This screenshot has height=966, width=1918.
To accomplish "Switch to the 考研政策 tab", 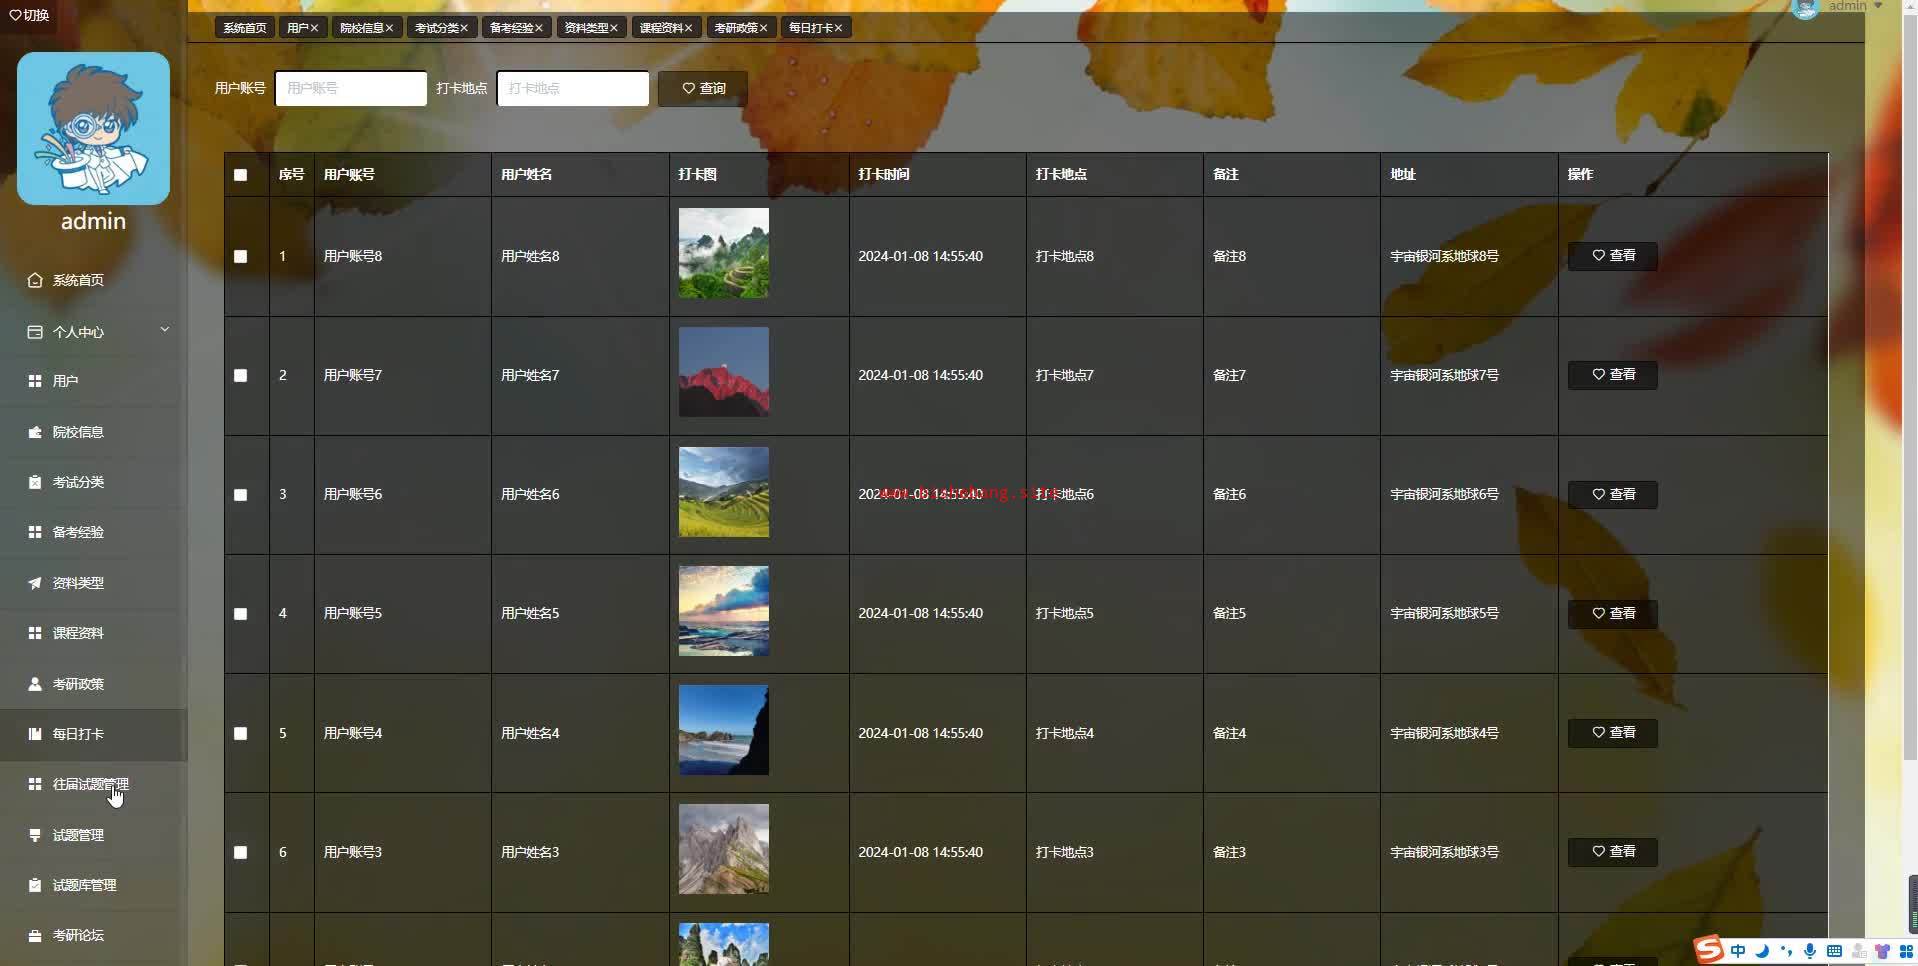I will click(735, 28).
